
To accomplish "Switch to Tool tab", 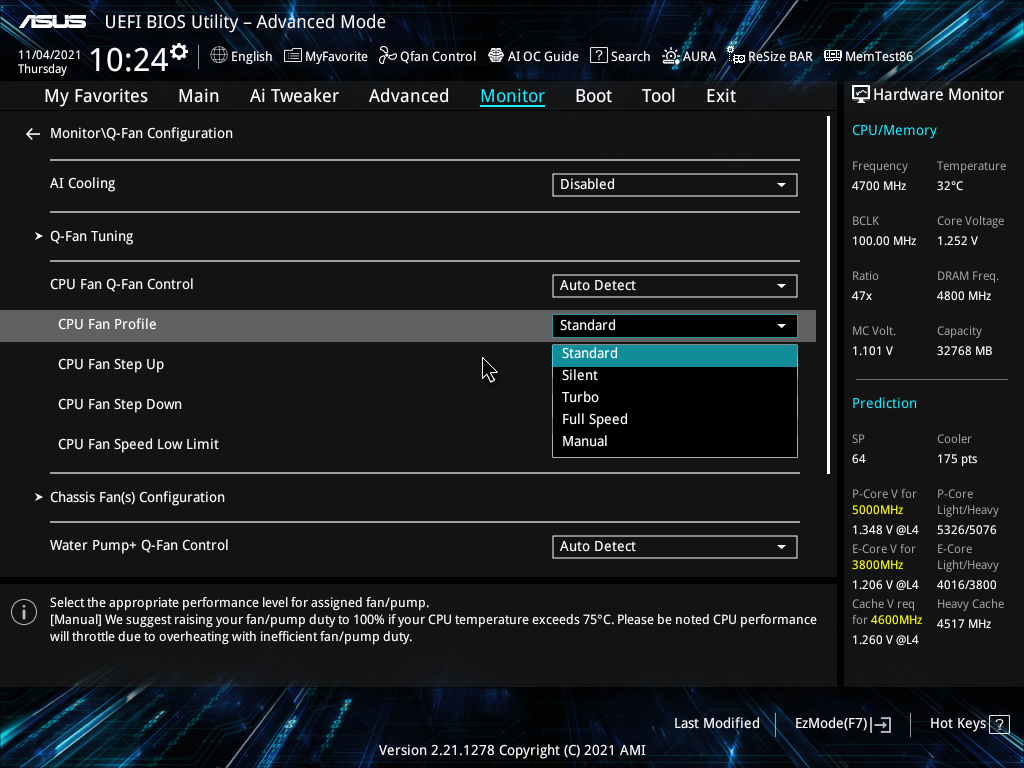I will [658, 96].
